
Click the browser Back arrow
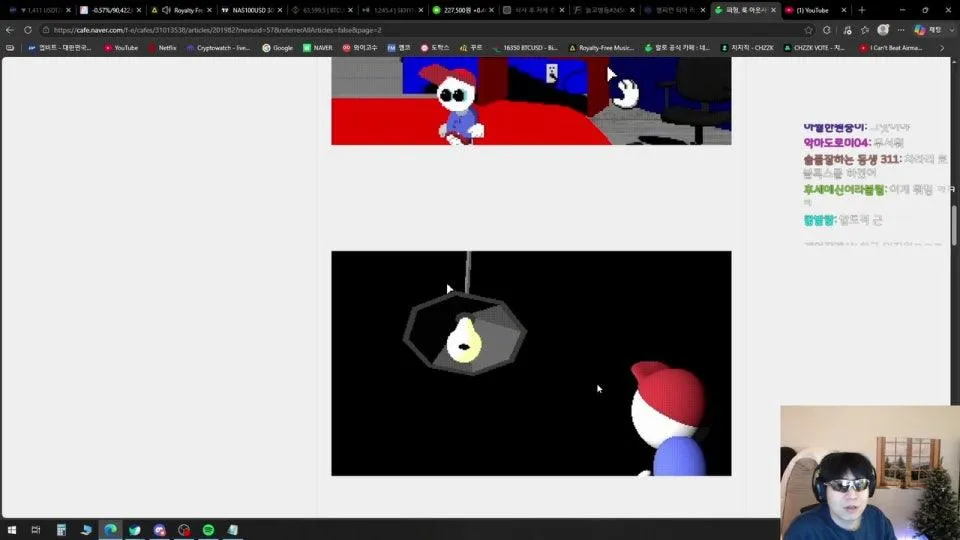click(10, 30)
